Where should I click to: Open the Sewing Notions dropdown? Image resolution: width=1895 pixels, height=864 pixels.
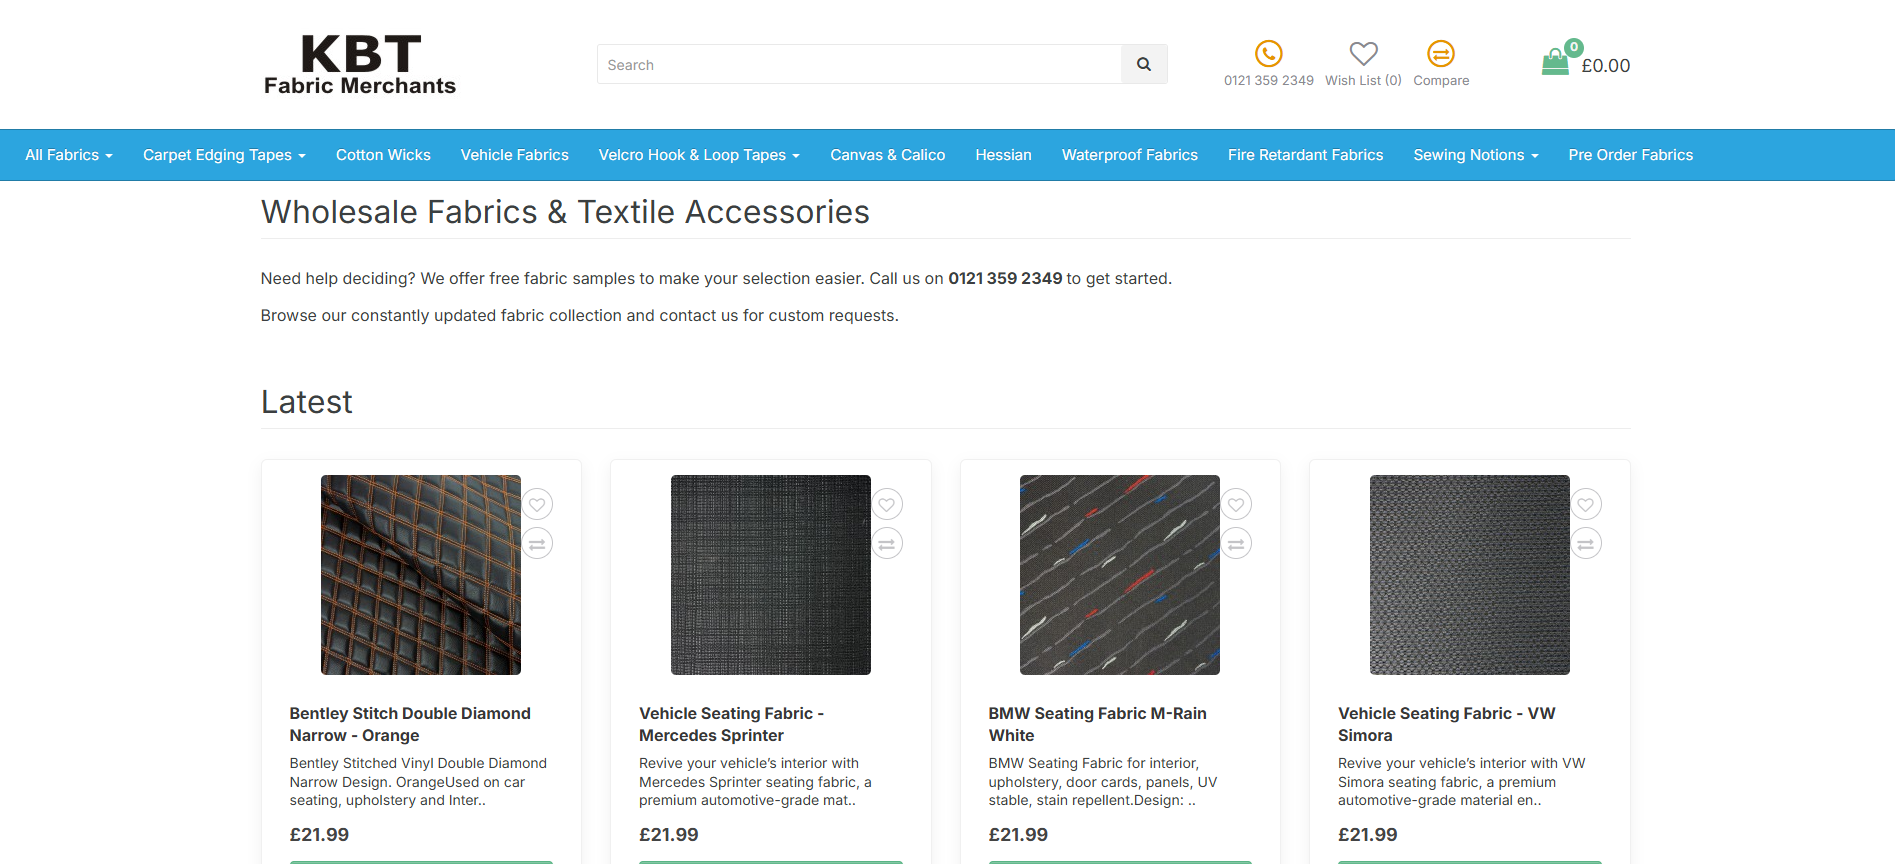tap(1475, 155)
